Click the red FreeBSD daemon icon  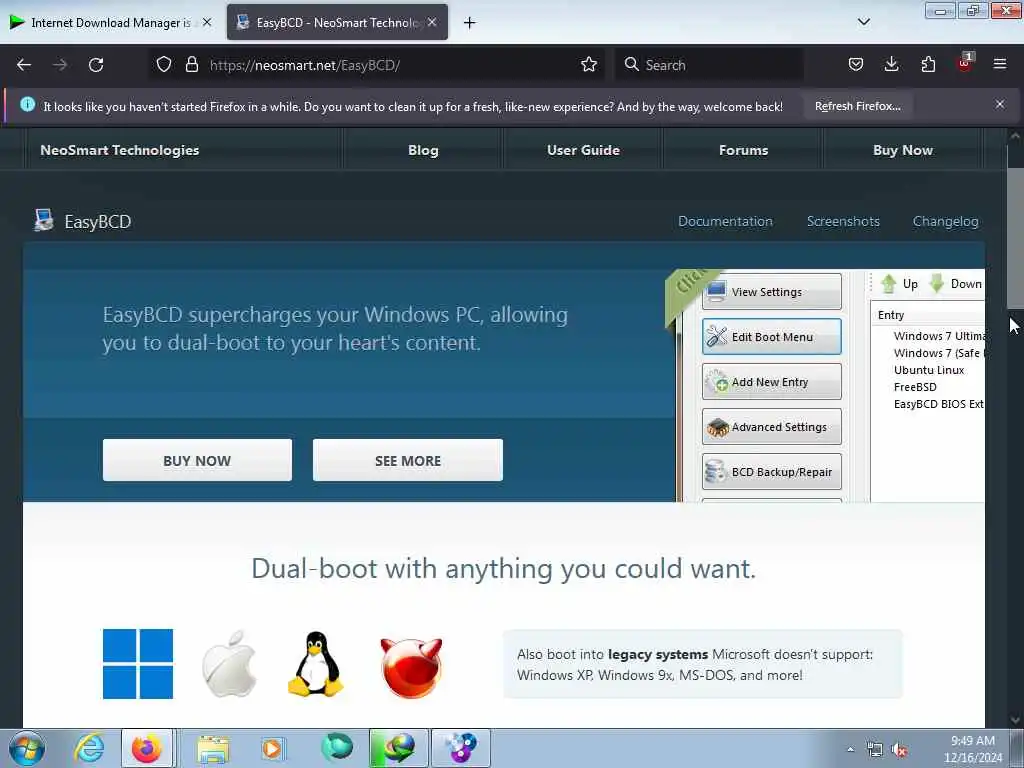point(411,667)
